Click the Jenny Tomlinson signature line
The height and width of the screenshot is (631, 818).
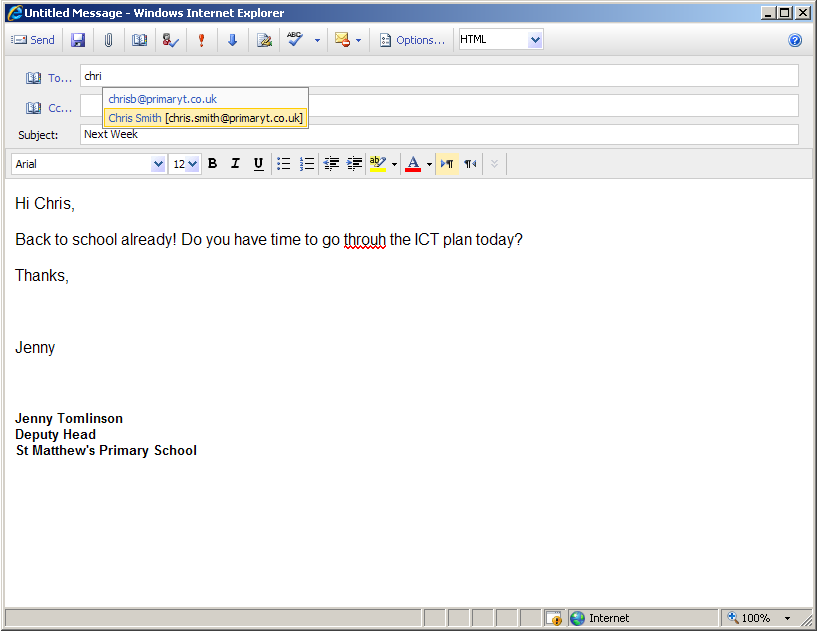pos(69,419)
